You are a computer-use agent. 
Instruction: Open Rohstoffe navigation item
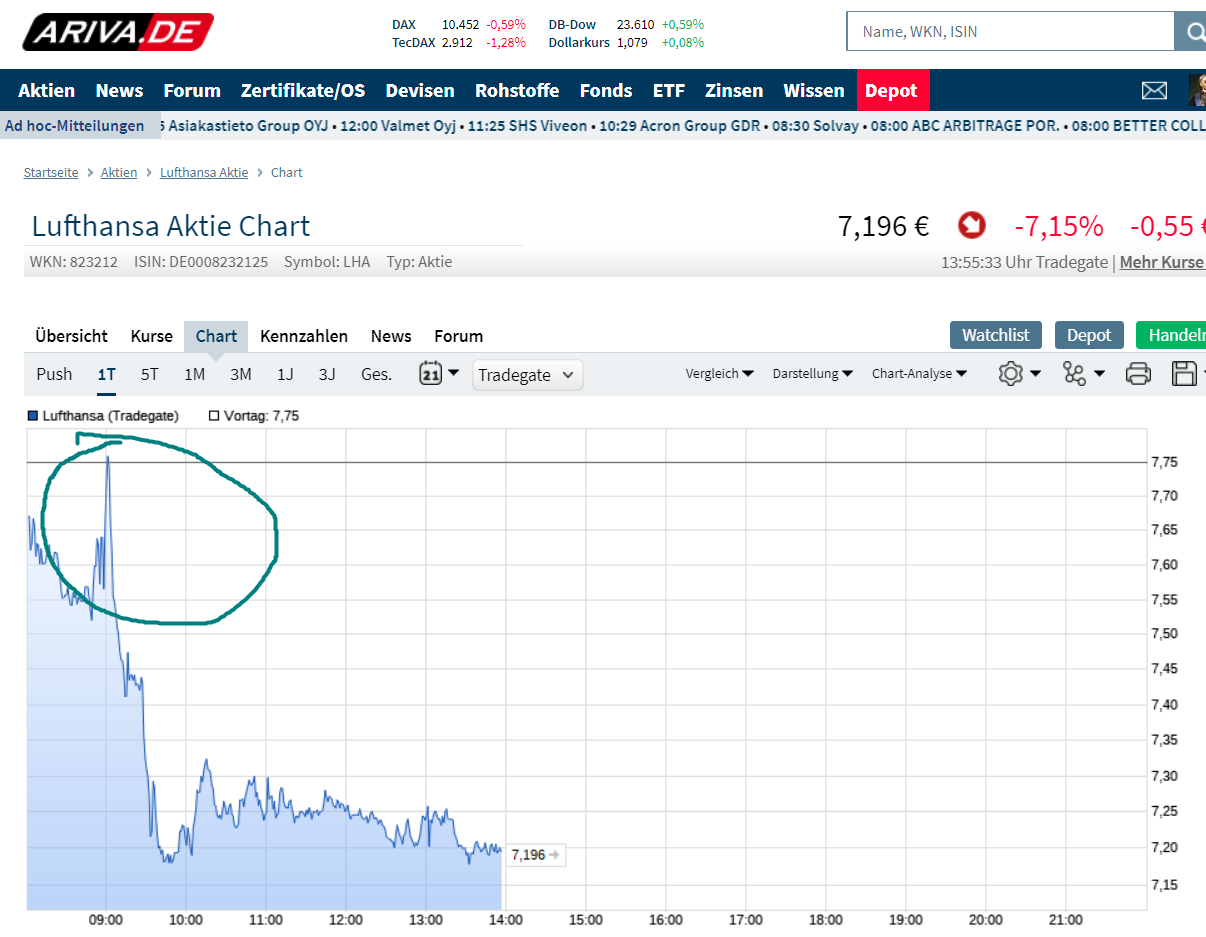pos(517,90)
